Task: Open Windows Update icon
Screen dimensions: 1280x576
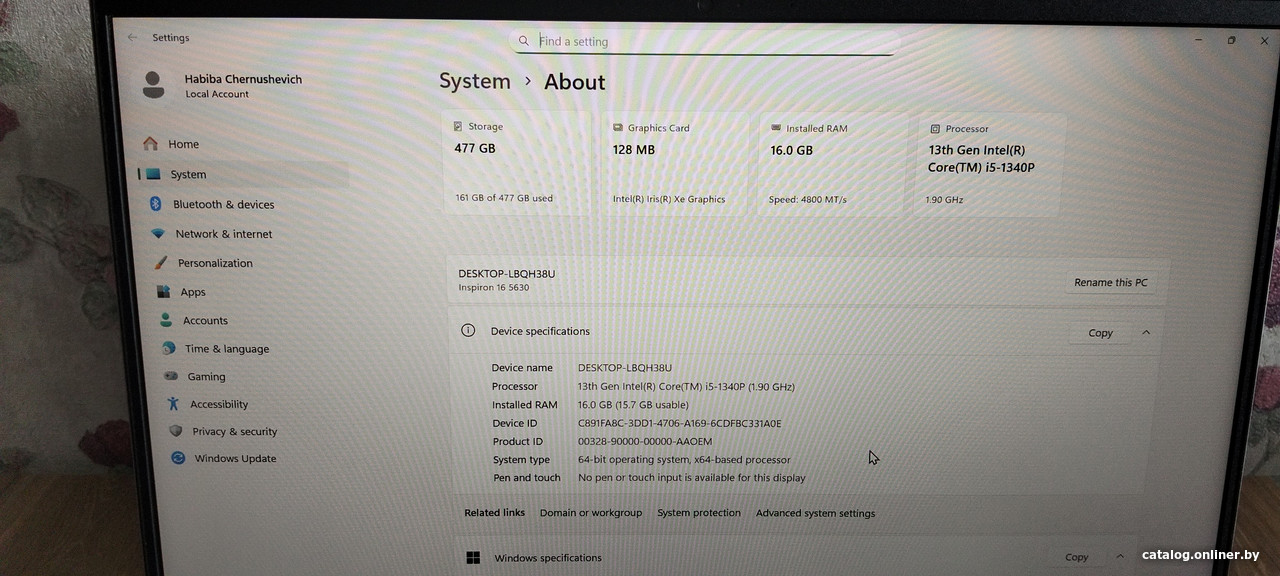Action: coord(178,458)
